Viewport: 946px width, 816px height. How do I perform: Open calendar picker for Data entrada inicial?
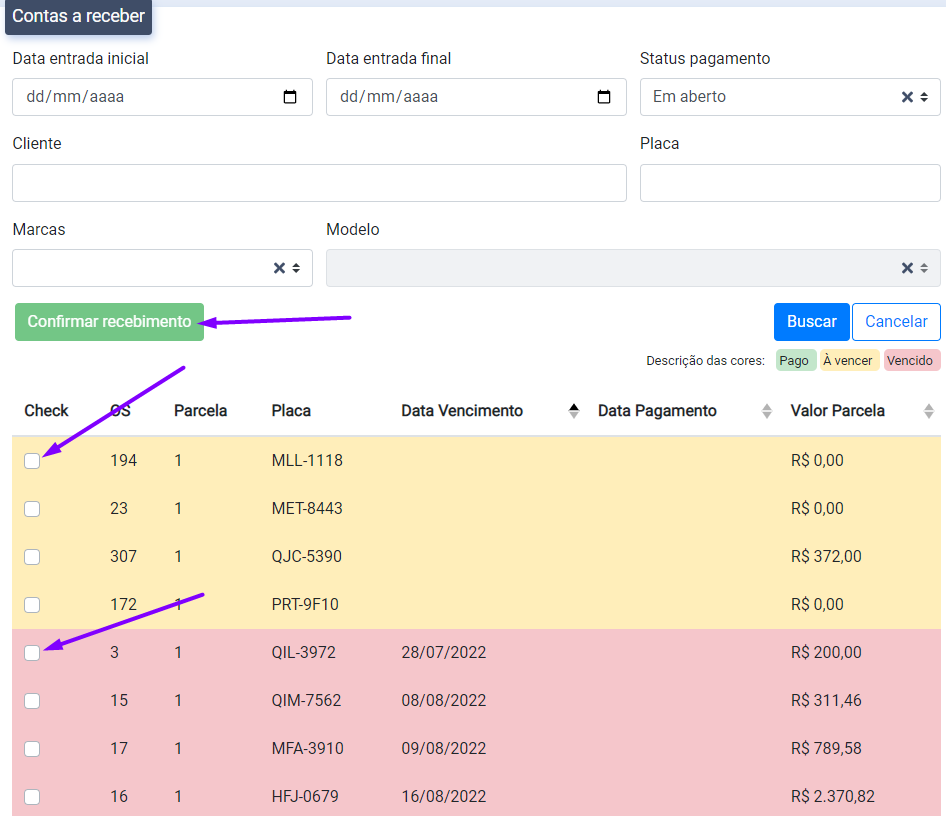(x=290, y=97)
